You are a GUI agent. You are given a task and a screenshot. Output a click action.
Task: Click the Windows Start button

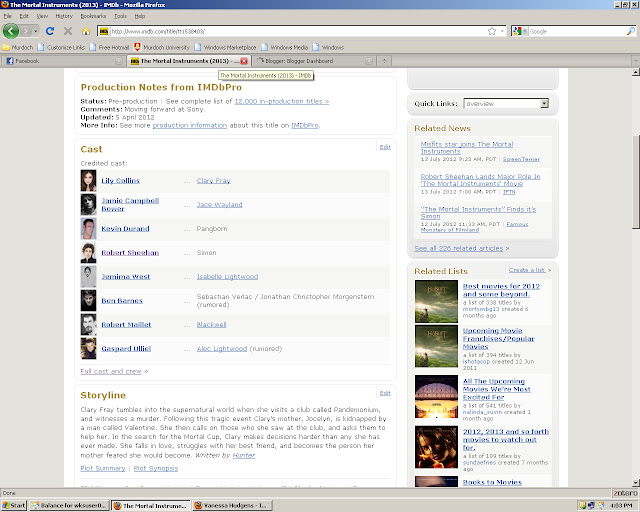14,505
